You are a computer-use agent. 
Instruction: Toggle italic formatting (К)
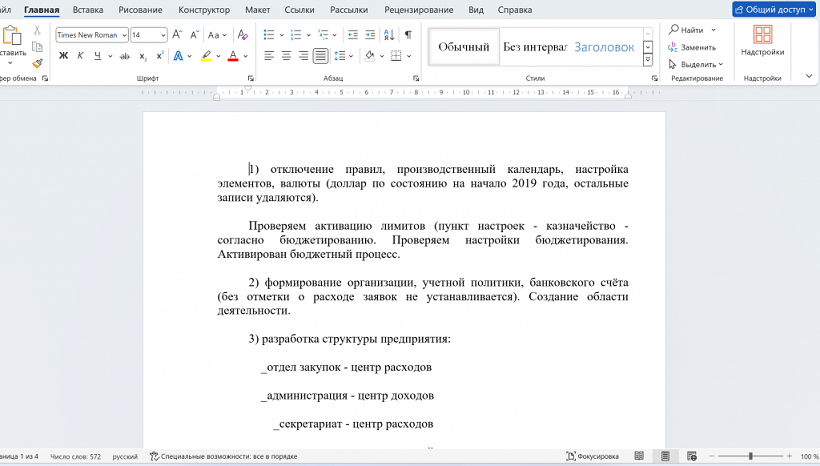coord(80,56)
